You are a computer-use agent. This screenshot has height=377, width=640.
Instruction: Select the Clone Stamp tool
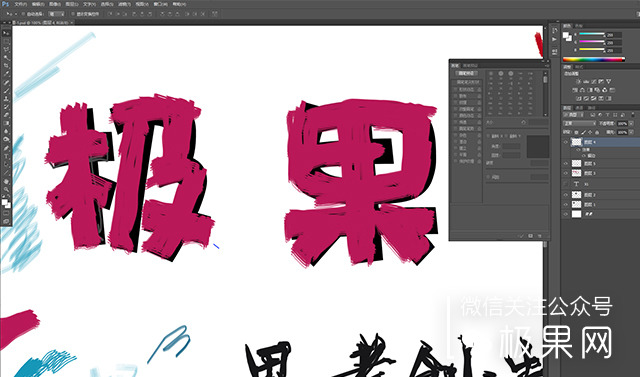pyautogui.click(x=6, y=98)
